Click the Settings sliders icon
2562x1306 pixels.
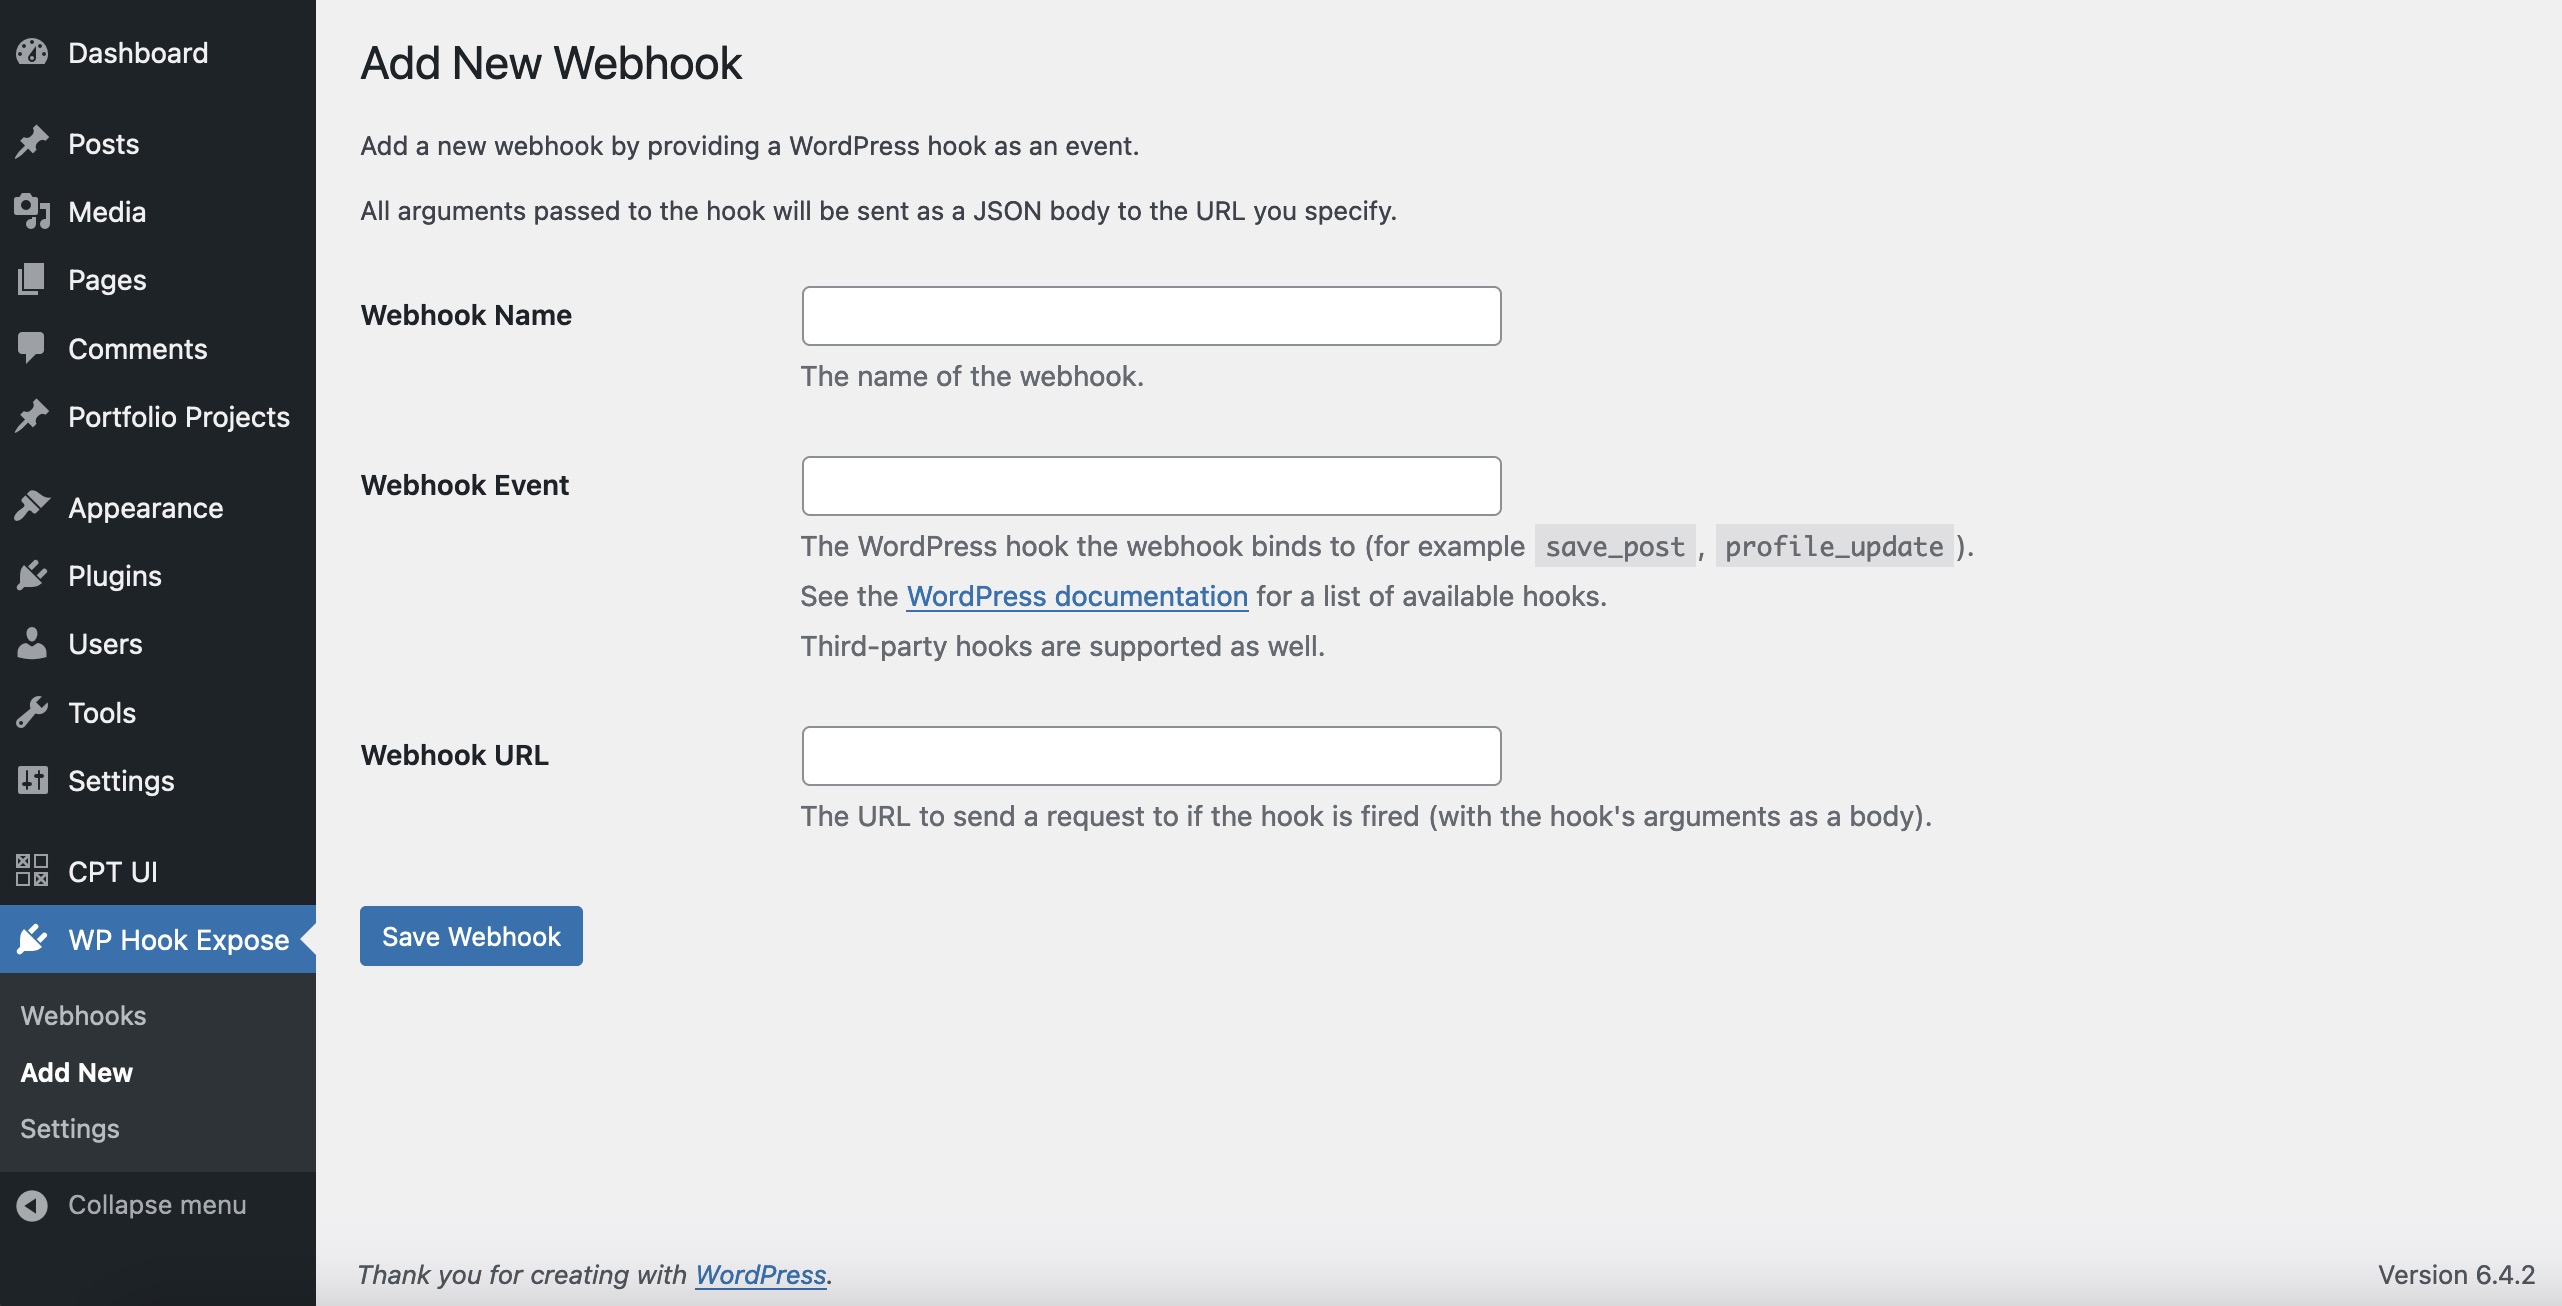[x=32, y=780]
